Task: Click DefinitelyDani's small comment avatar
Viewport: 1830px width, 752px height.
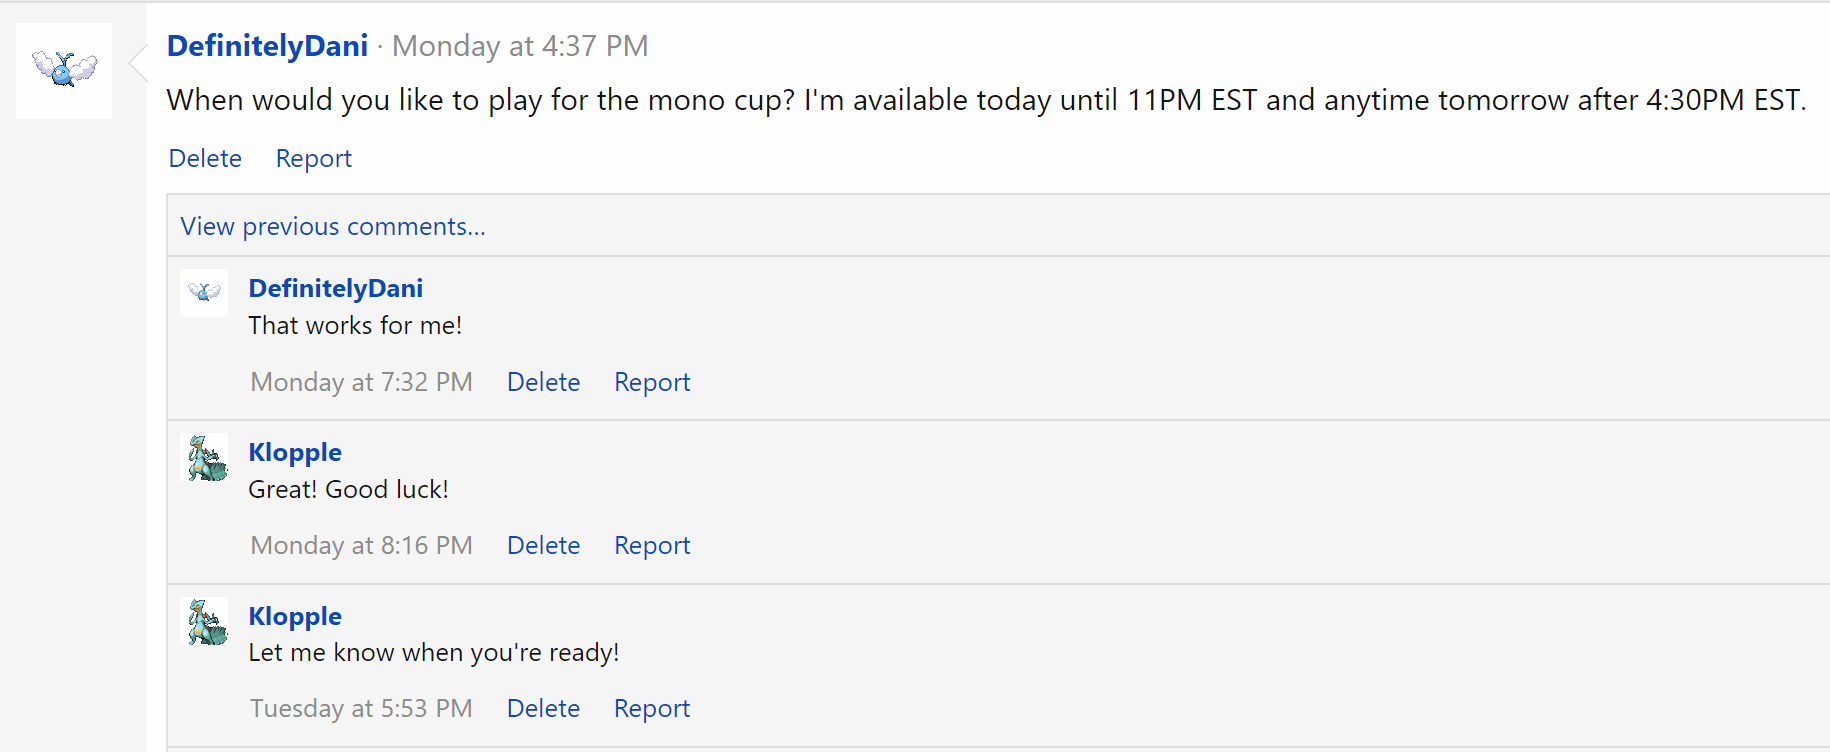Action: point(204,293)
